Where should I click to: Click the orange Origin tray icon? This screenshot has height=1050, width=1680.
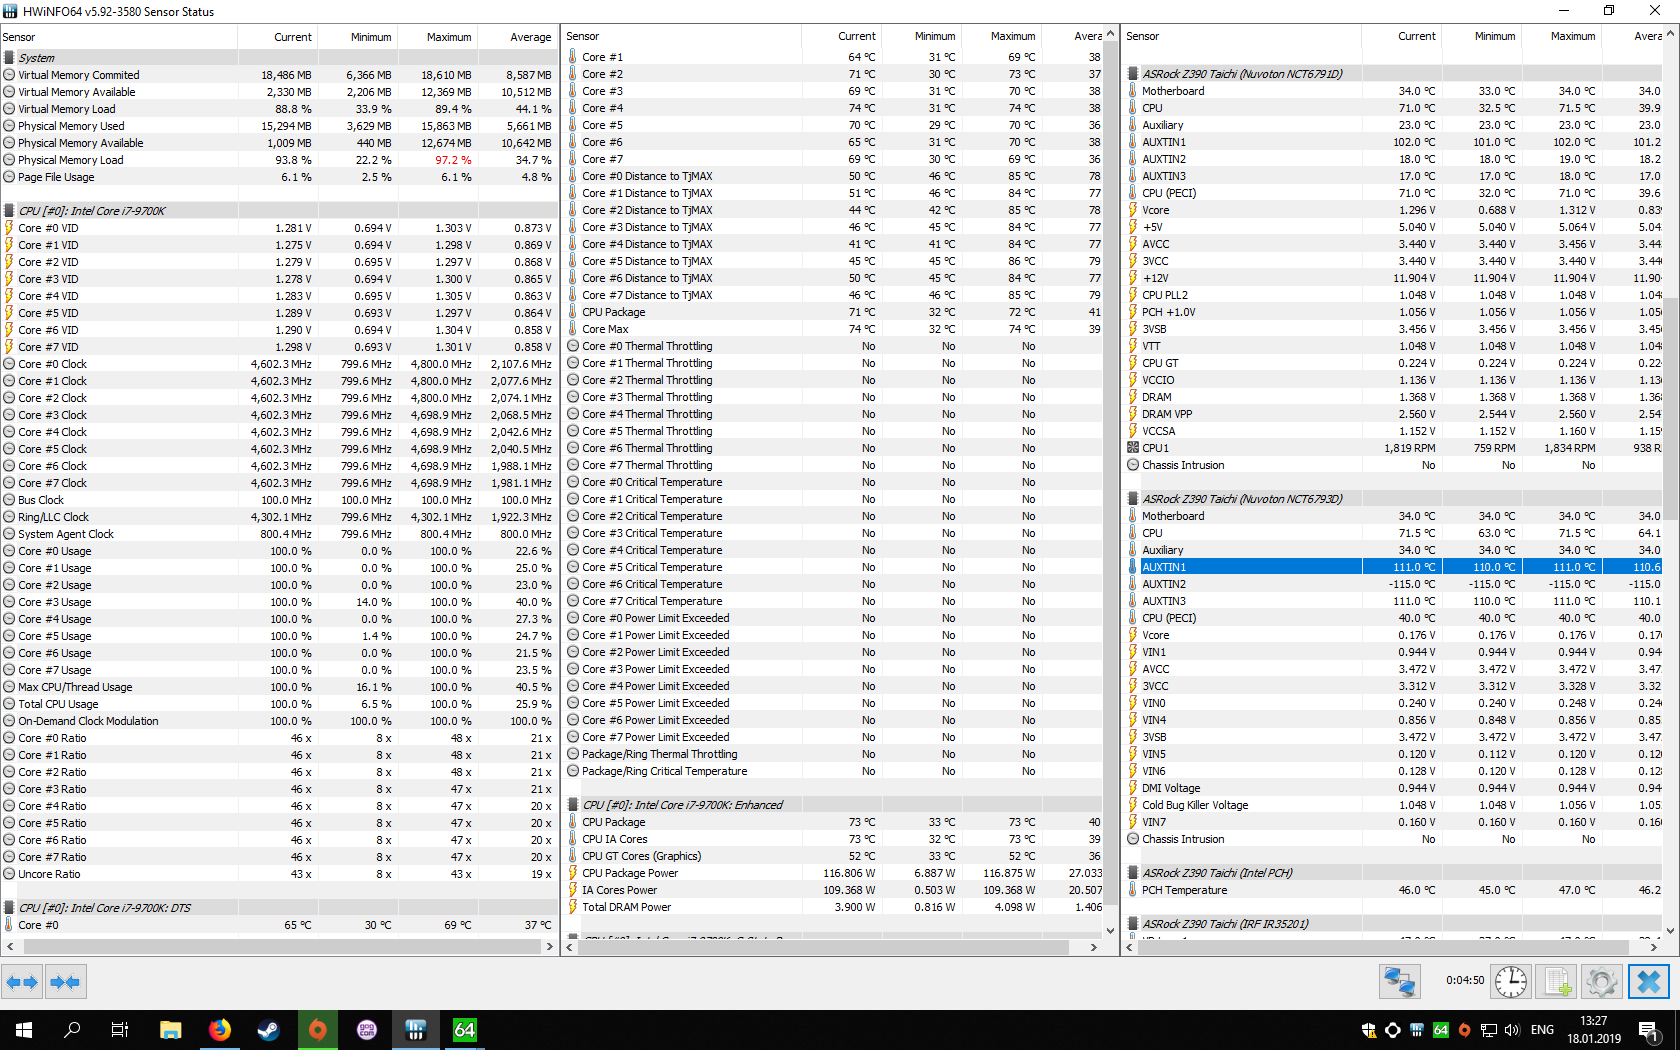coord(1465,1030)
